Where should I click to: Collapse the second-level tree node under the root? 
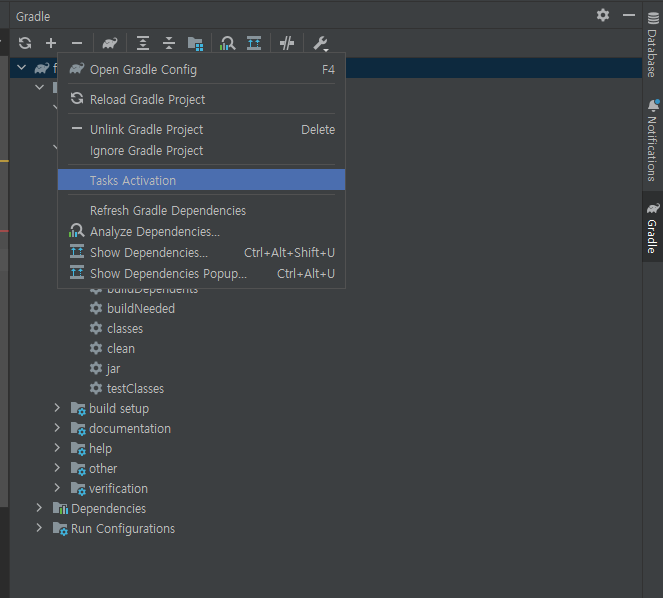tap(40, 87)
